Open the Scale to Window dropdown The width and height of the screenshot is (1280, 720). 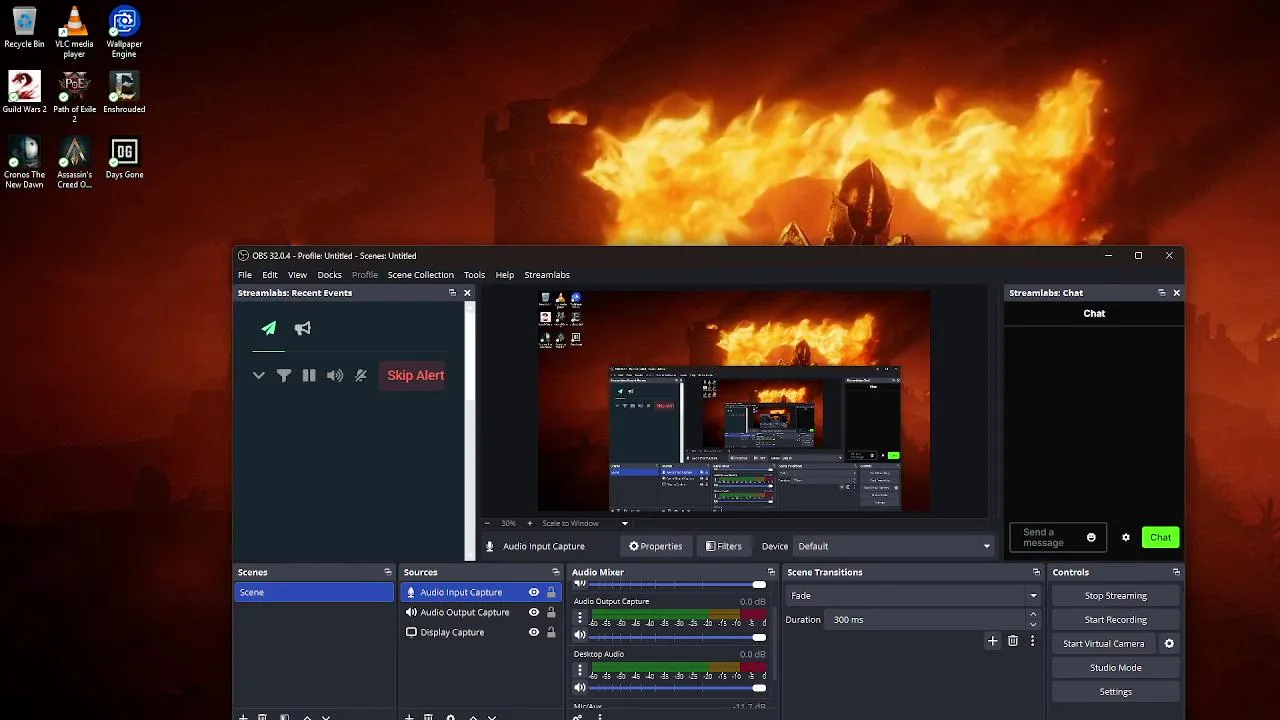click(x=585, y=523)
